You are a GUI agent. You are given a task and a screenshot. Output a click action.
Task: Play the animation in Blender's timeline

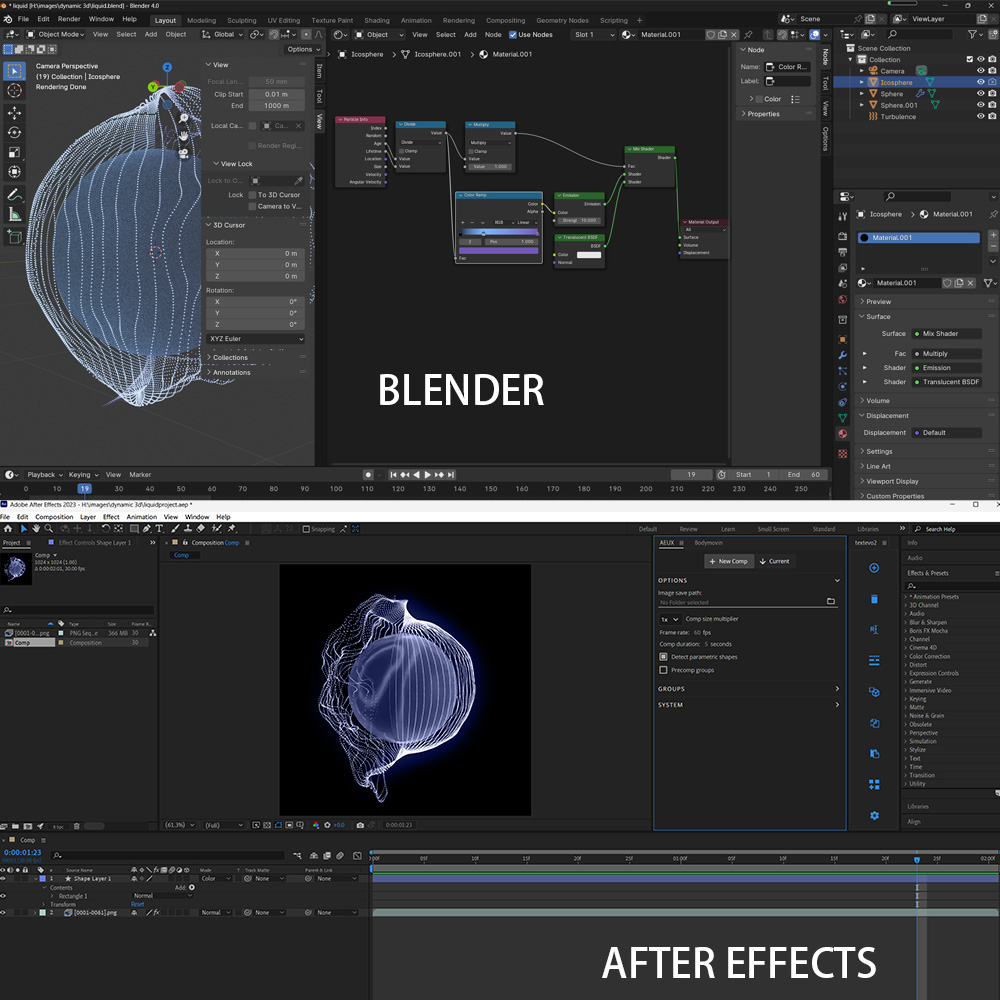(428, 474)
